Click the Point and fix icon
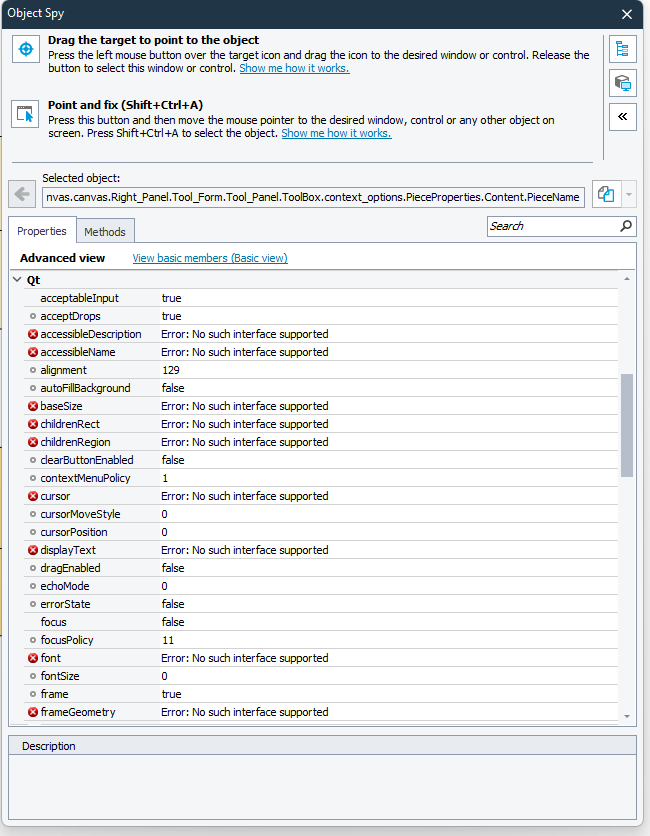Screen dimensions: 650x836 [x=24, y=114]
